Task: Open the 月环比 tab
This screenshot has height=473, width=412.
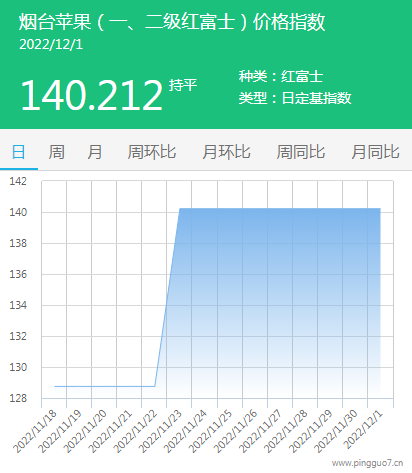Action: tap(227, 152)
